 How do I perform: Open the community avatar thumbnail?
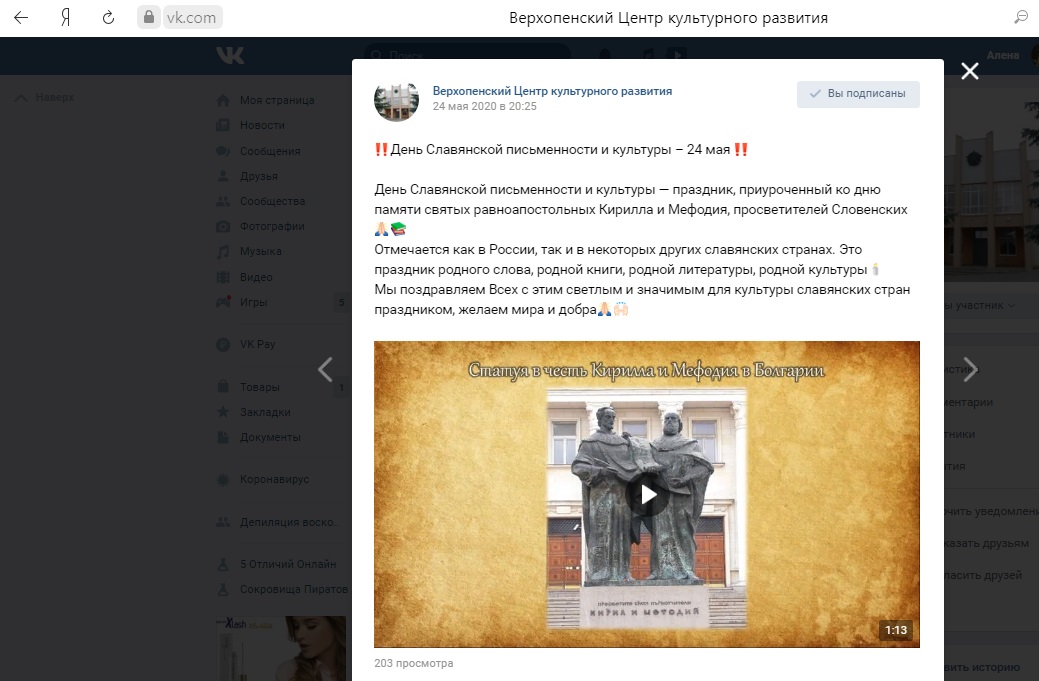point(397,101)
